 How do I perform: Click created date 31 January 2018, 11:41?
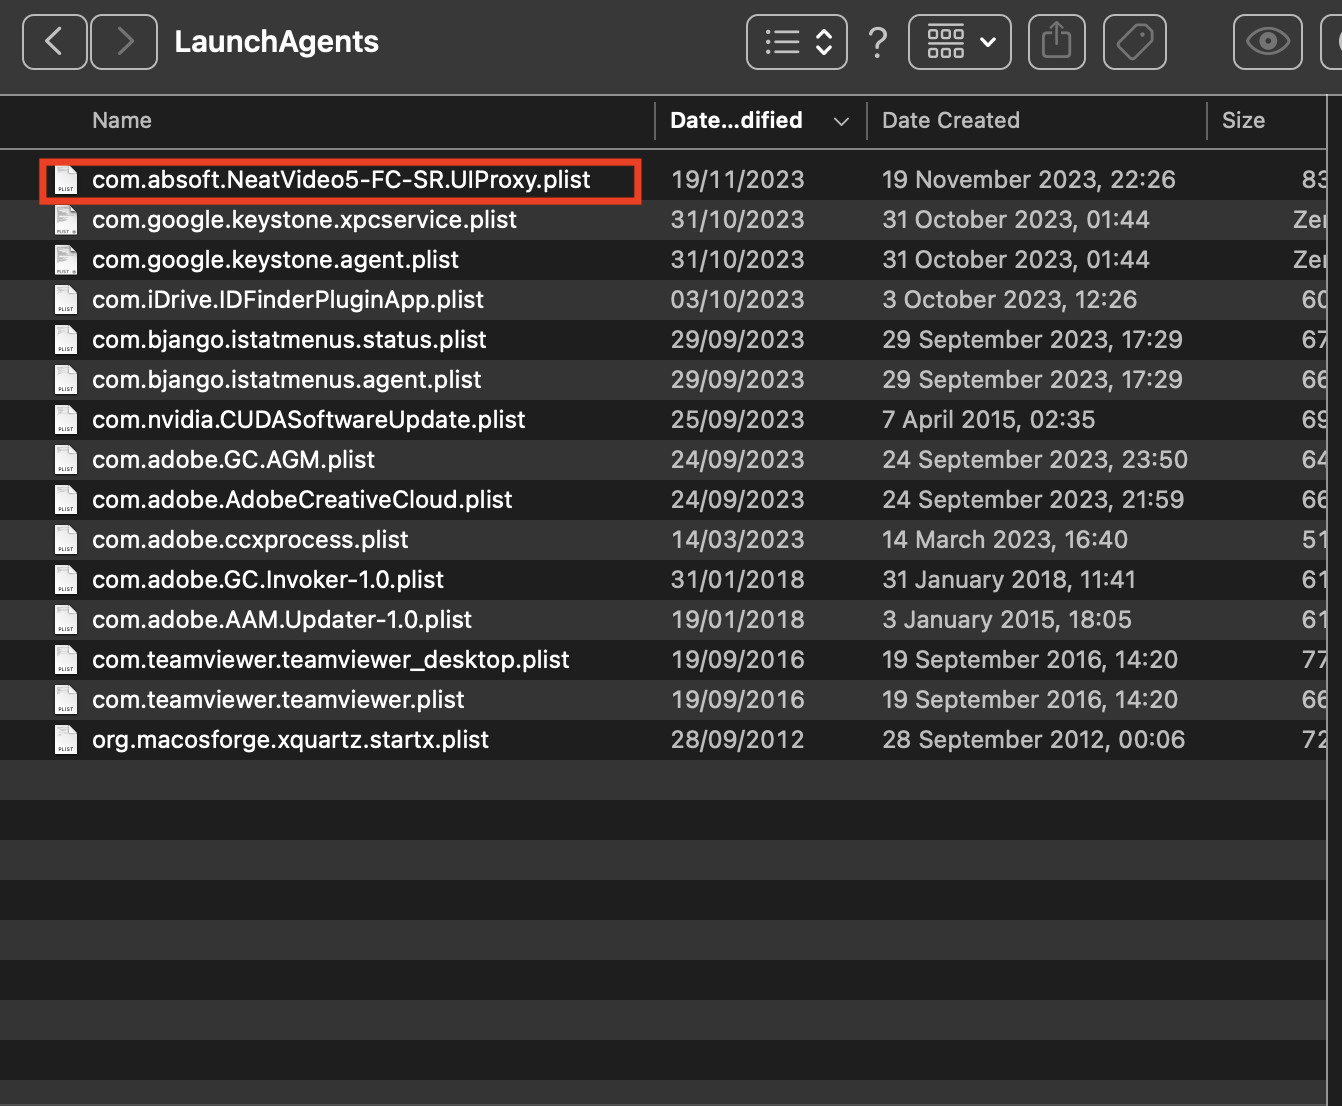tap(1009, 580)
